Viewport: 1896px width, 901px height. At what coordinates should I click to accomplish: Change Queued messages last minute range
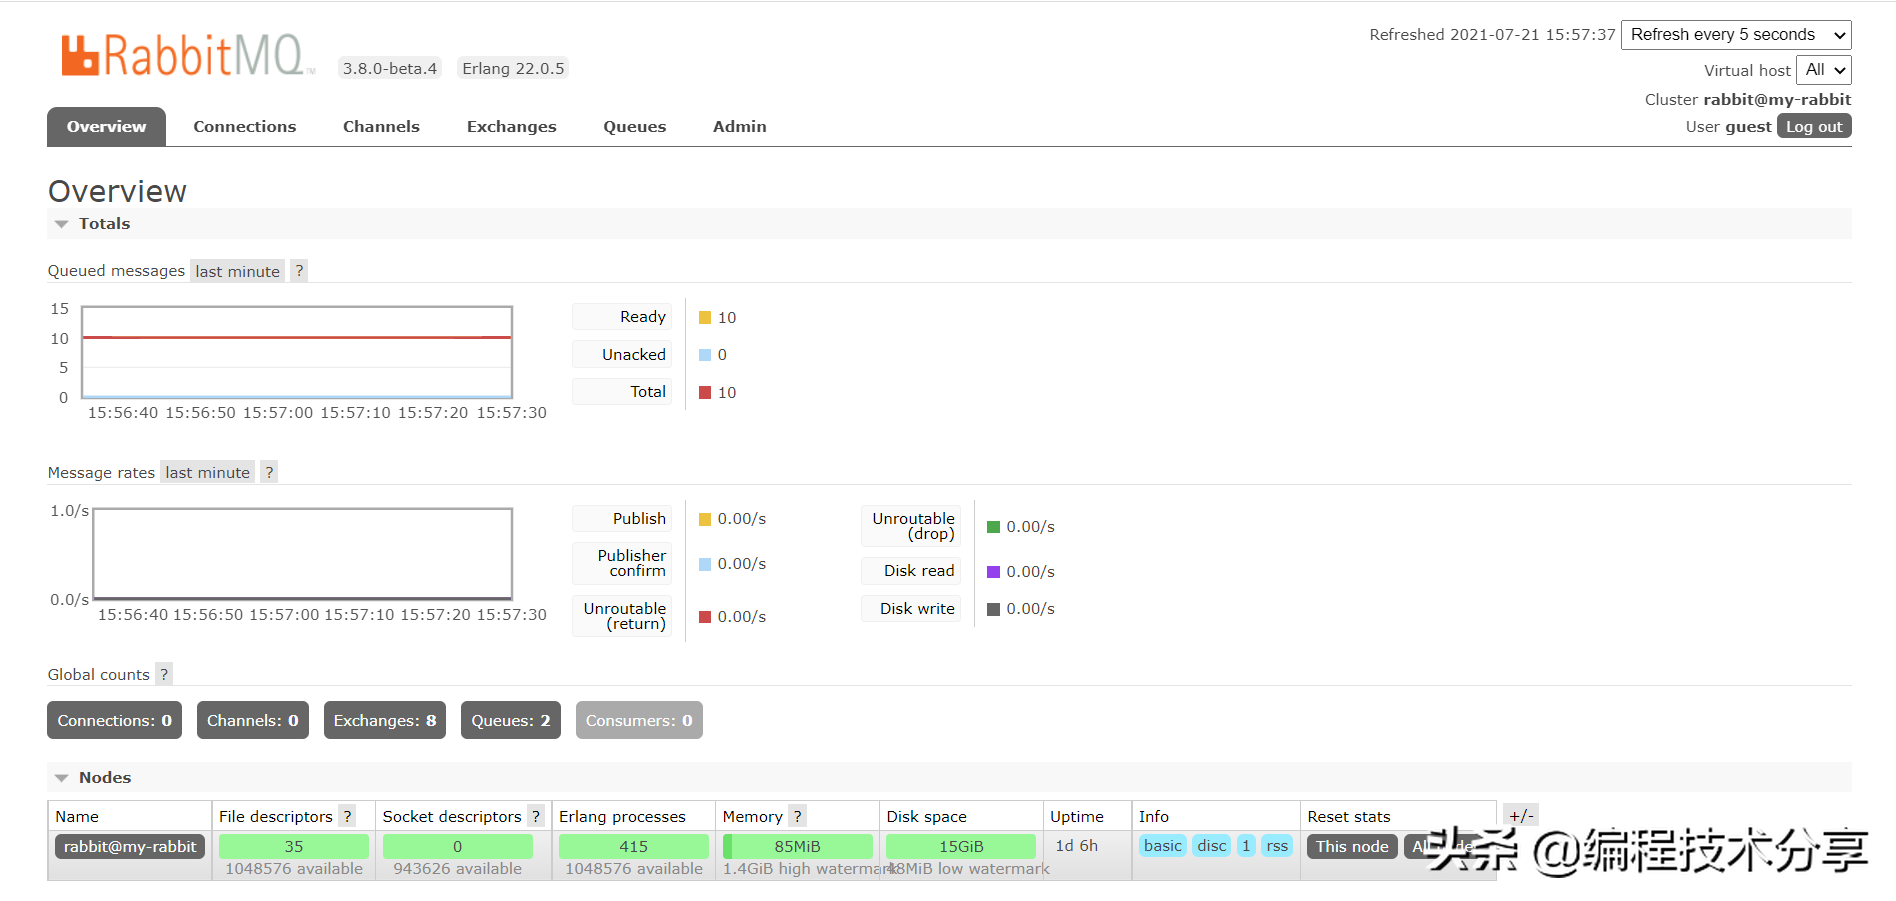[x=237, y=271]
